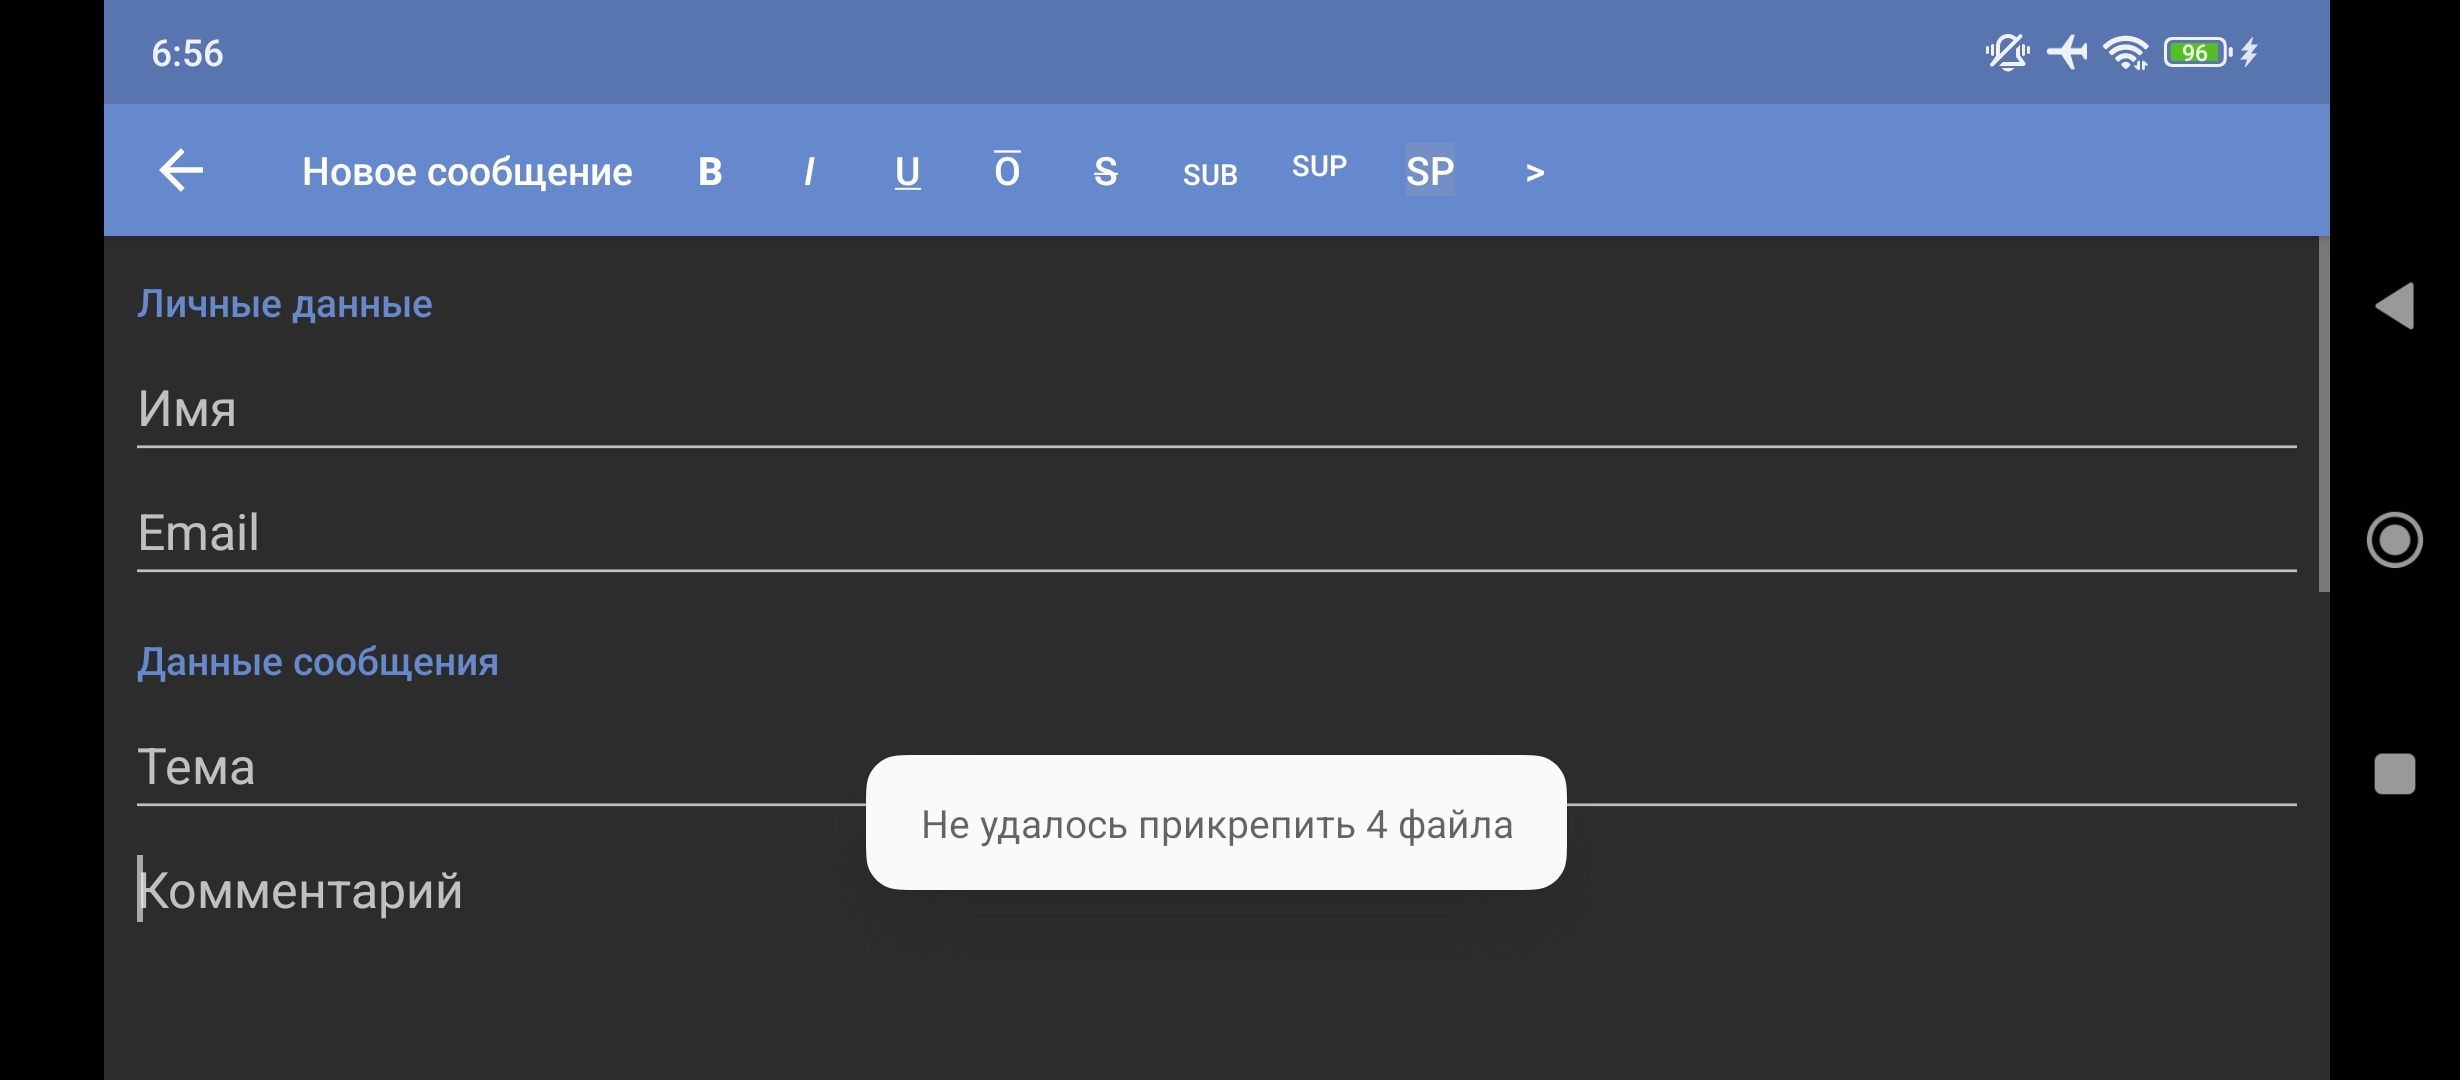Focus the Тема subject input field

[x=500, y=768]
